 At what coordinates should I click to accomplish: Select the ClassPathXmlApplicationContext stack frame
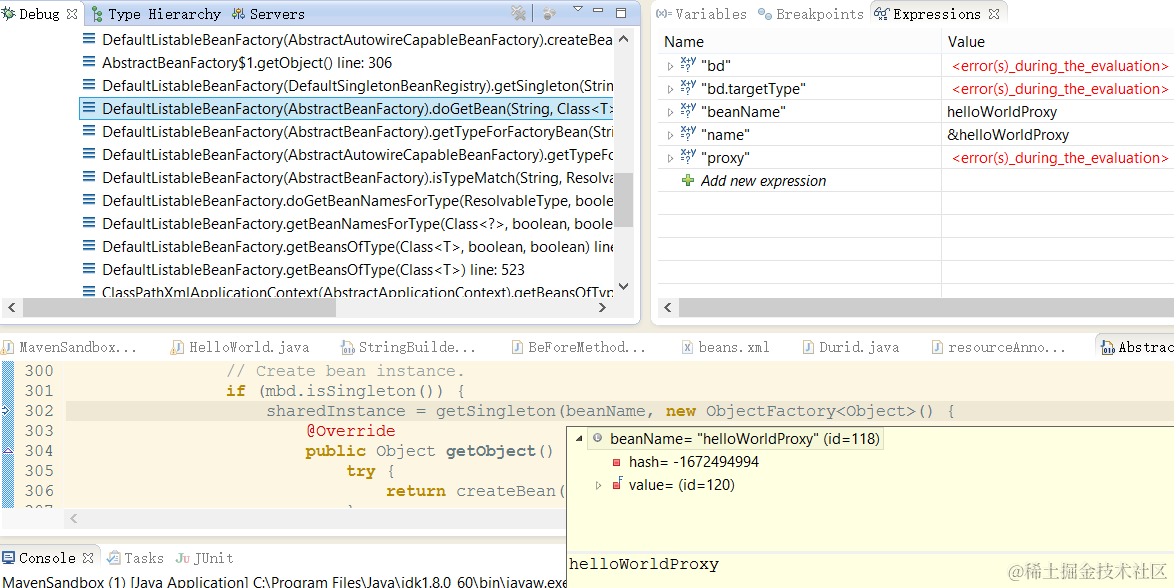coord(358,291)
